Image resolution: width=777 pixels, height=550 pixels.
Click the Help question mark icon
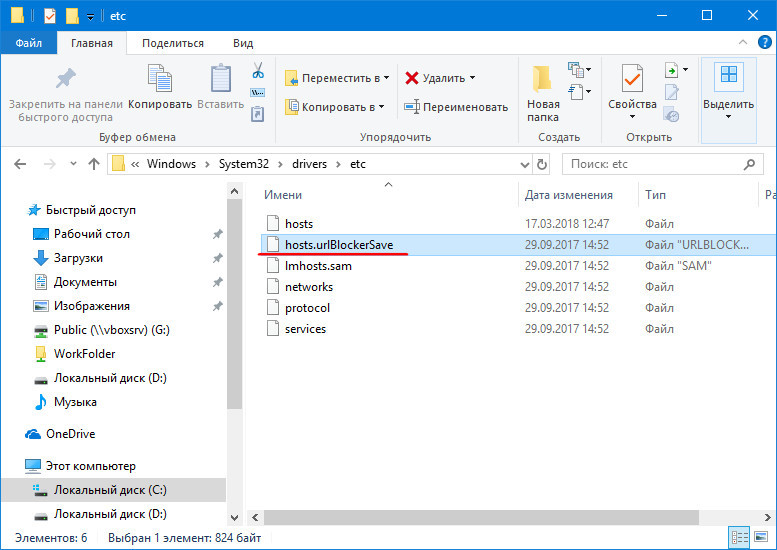(765, 43)
